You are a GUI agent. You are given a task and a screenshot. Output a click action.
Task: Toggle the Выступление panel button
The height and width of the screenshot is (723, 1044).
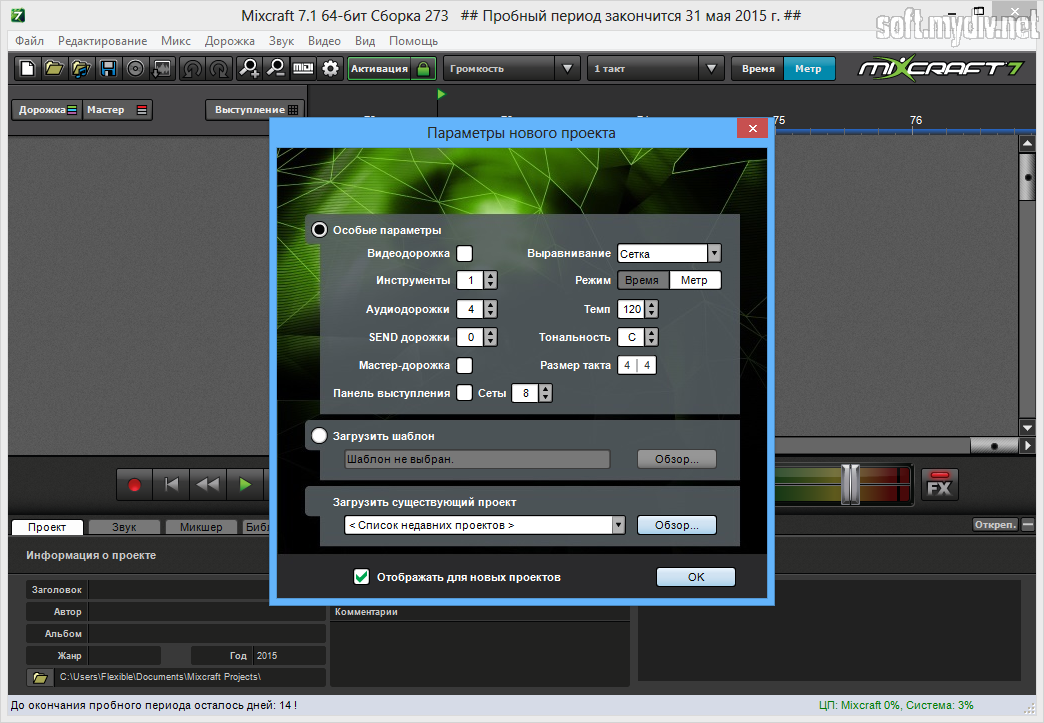pos(255,110)
